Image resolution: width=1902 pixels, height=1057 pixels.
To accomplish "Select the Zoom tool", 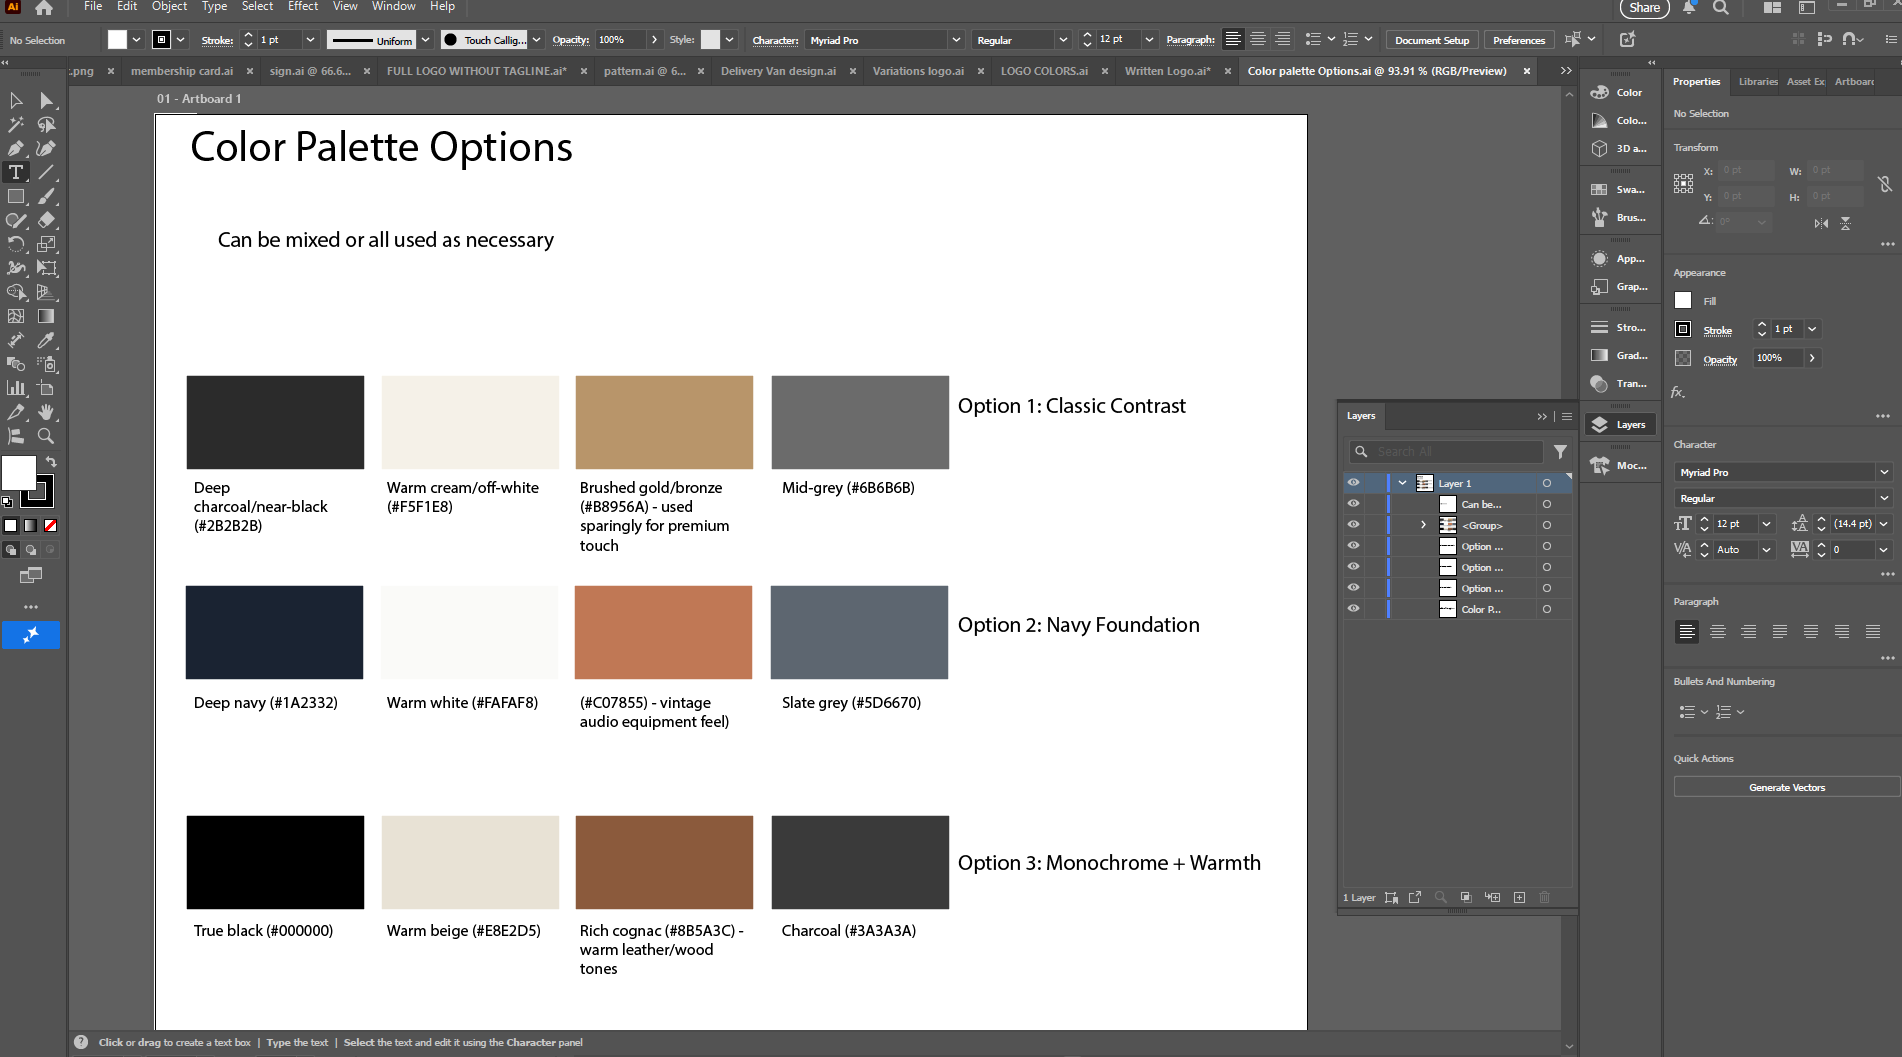I will coord(46,436).
